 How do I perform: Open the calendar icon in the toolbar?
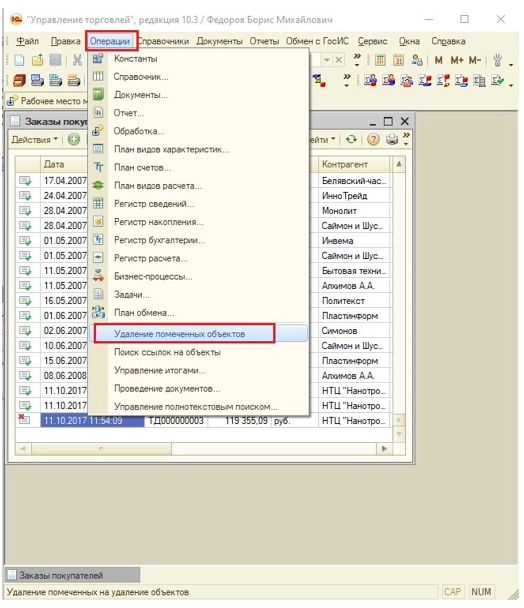point(398,60)
